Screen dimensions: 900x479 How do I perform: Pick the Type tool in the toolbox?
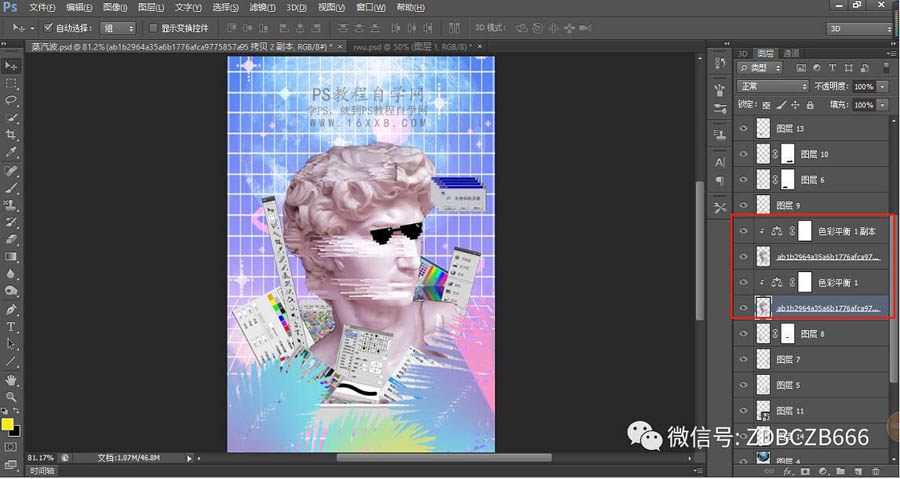point(12,326)
